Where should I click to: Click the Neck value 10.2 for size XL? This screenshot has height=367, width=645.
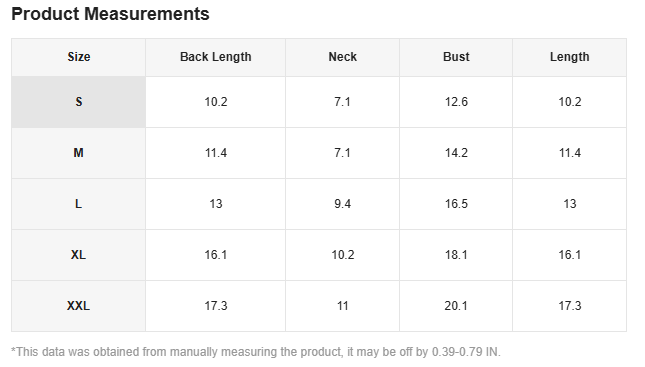click(342, 255)
